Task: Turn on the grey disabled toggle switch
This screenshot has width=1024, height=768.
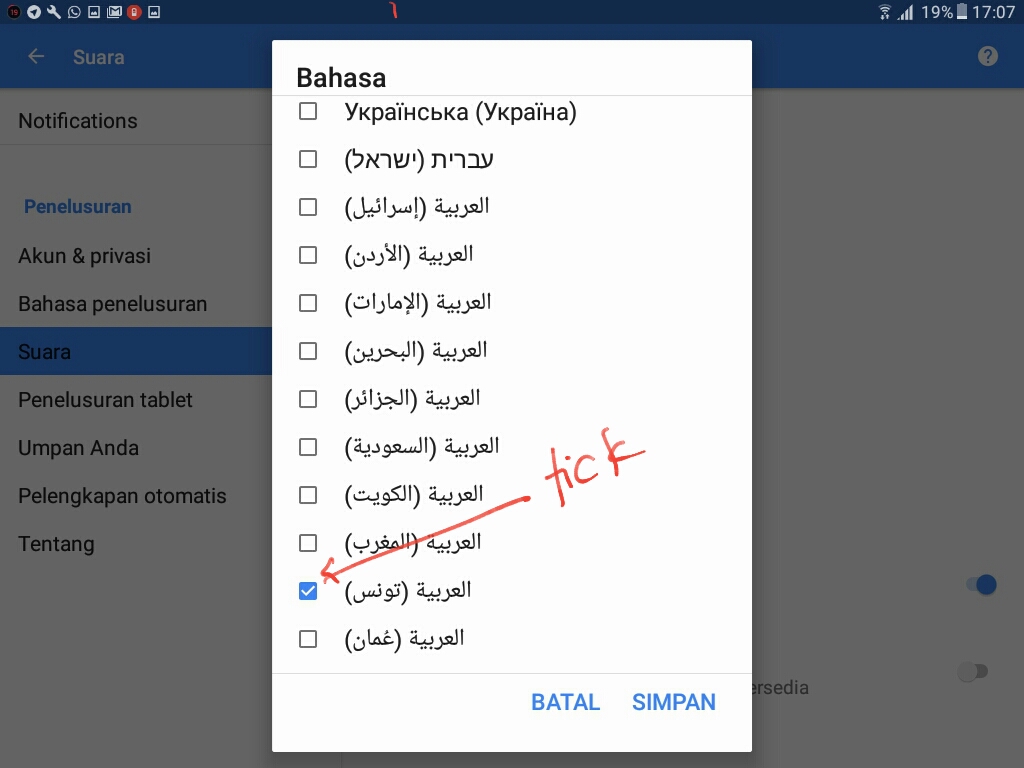Action: (x=971, y=672)
